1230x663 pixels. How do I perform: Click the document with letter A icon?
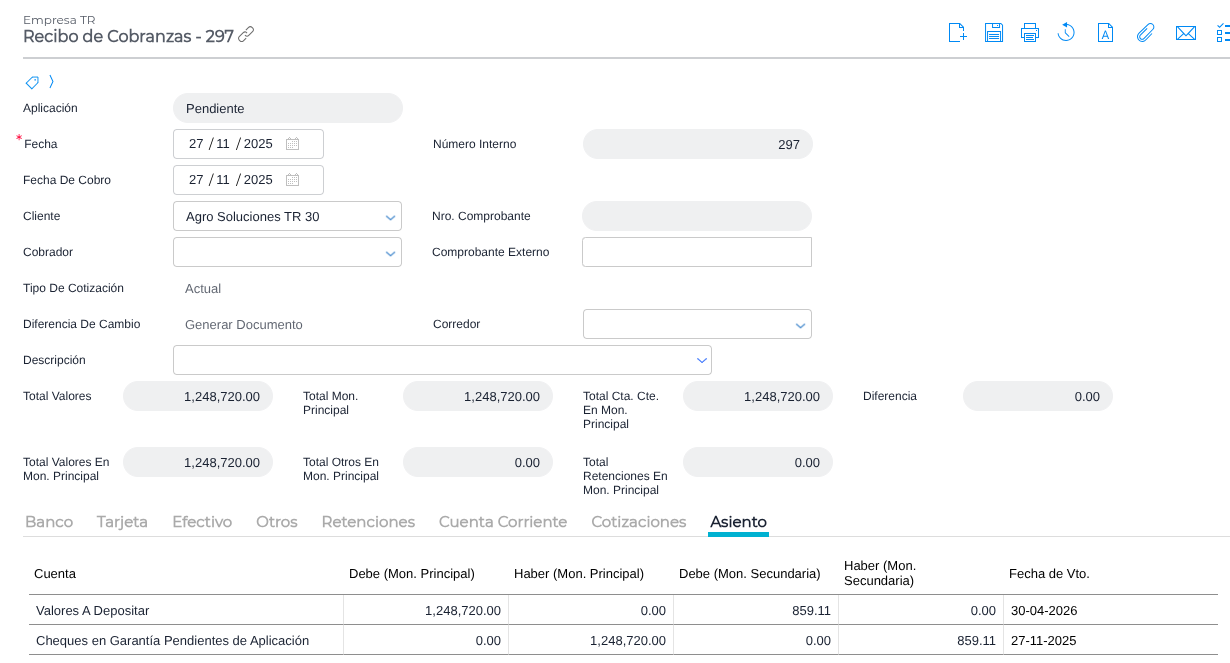click(x=1105, y=33)
